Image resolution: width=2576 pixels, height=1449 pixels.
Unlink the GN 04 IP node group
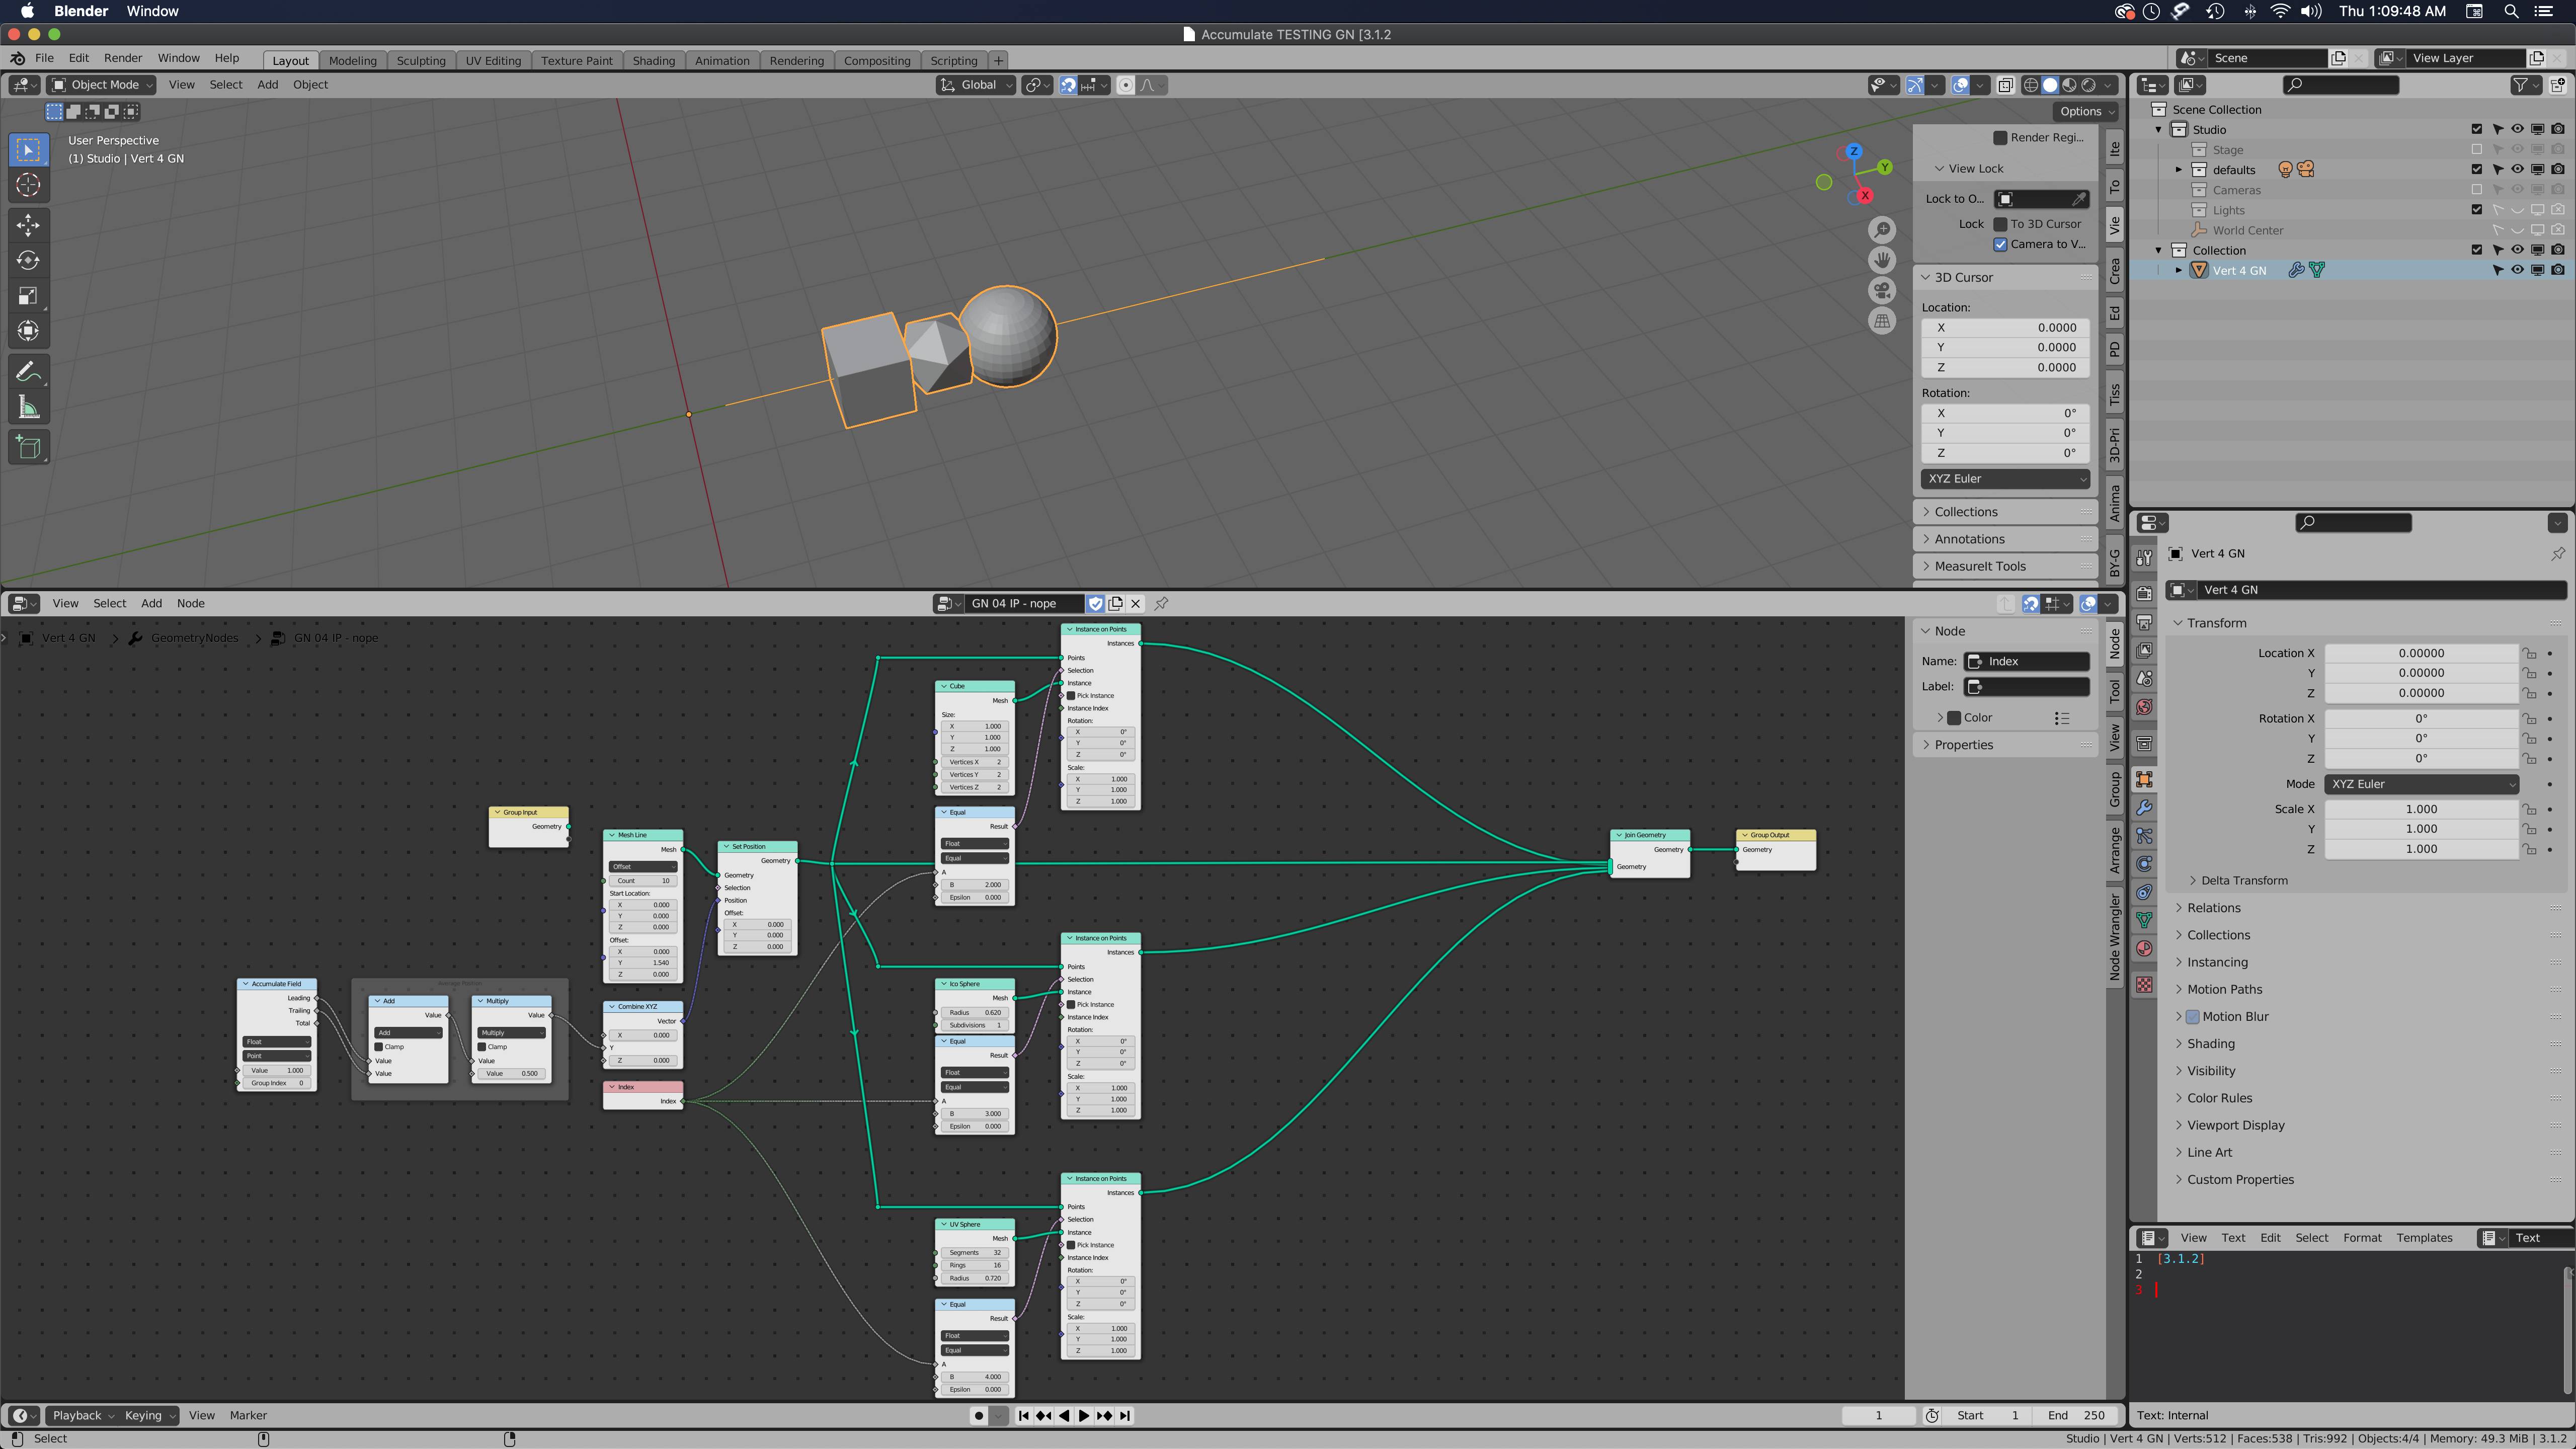[1135, 603]
